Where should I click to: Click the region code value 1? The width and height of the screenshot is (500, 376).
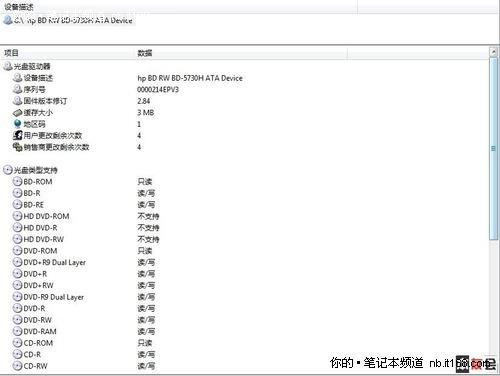pos(139,124)
